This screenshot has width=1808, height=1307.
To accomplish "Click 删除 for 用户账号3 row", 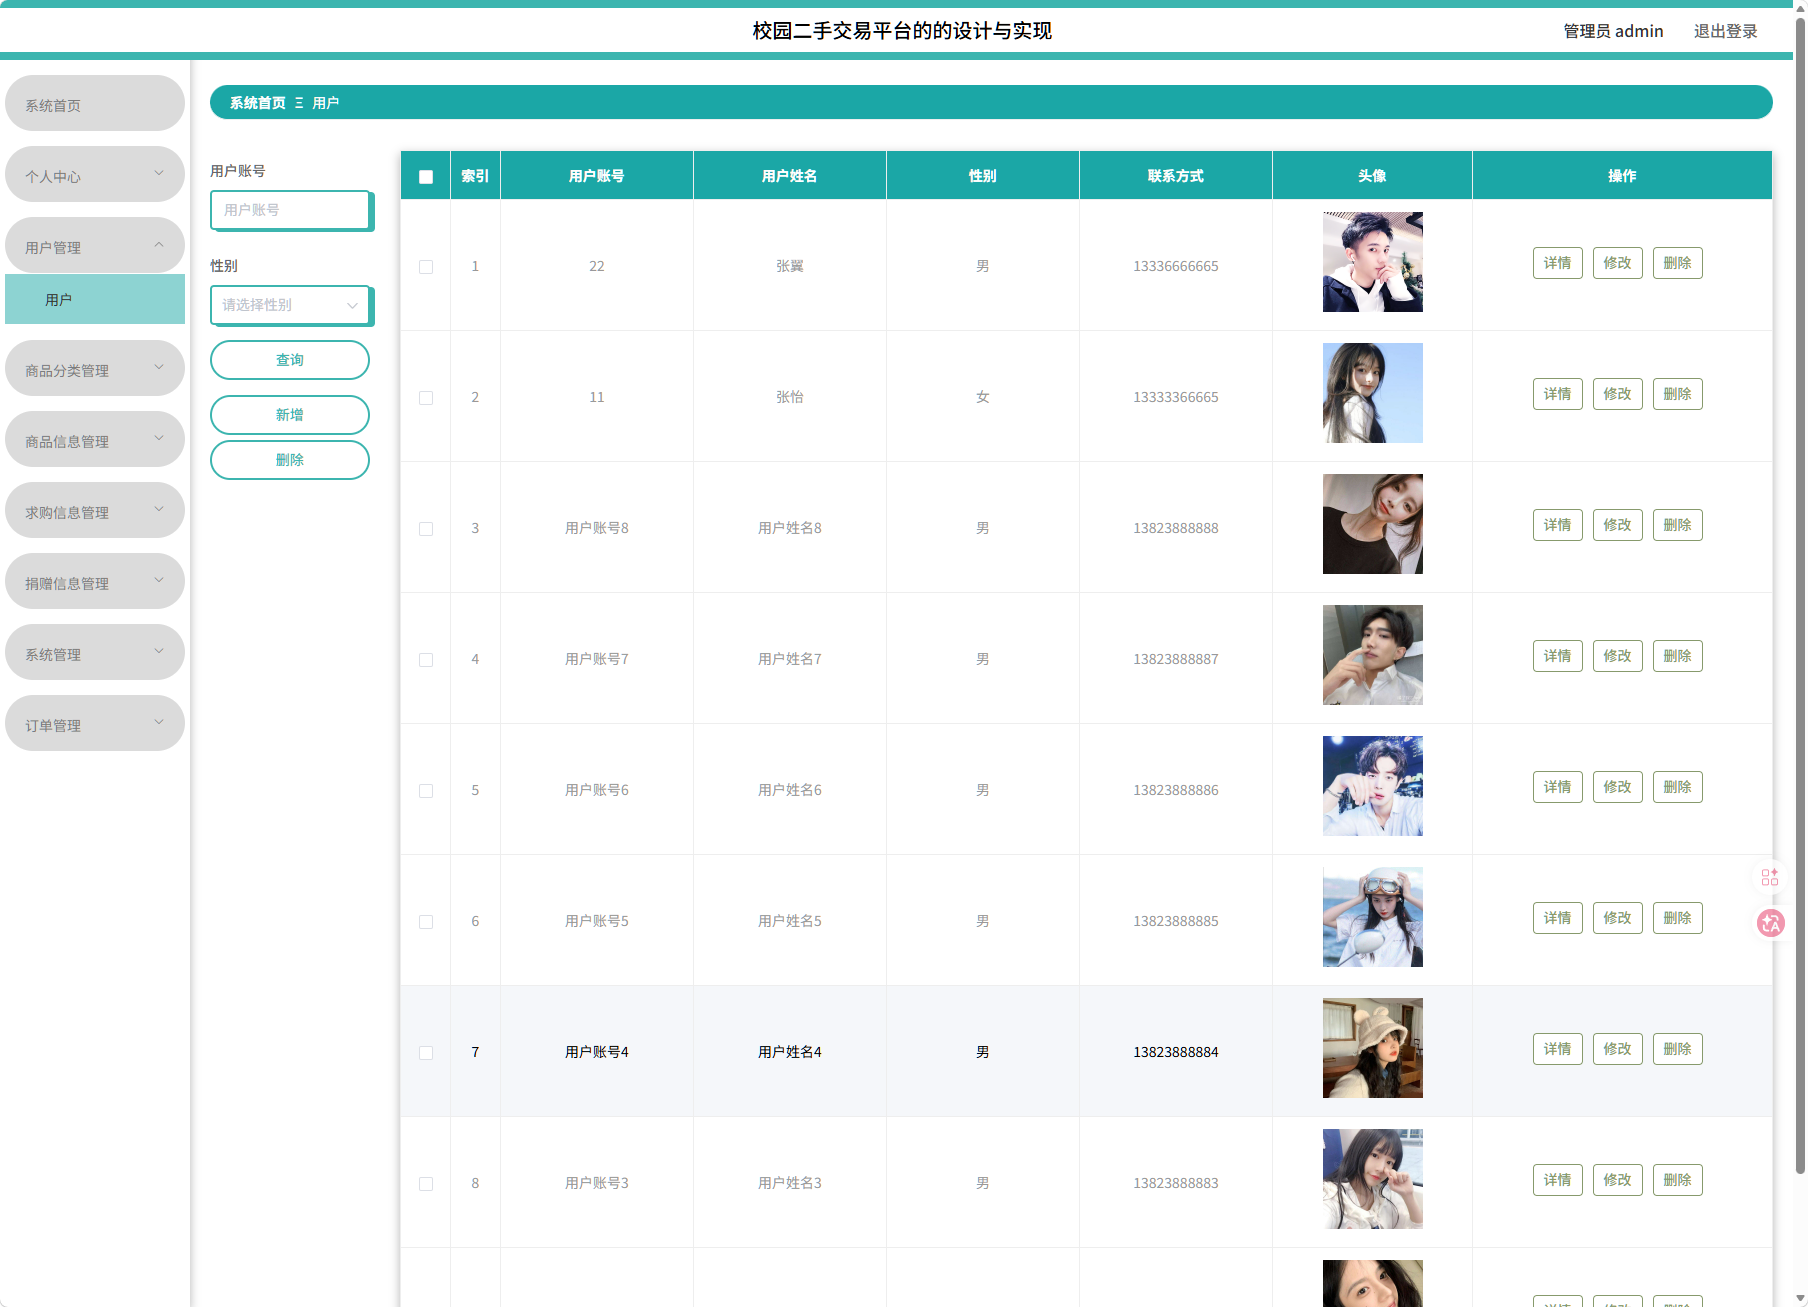I will 1678,1180.
